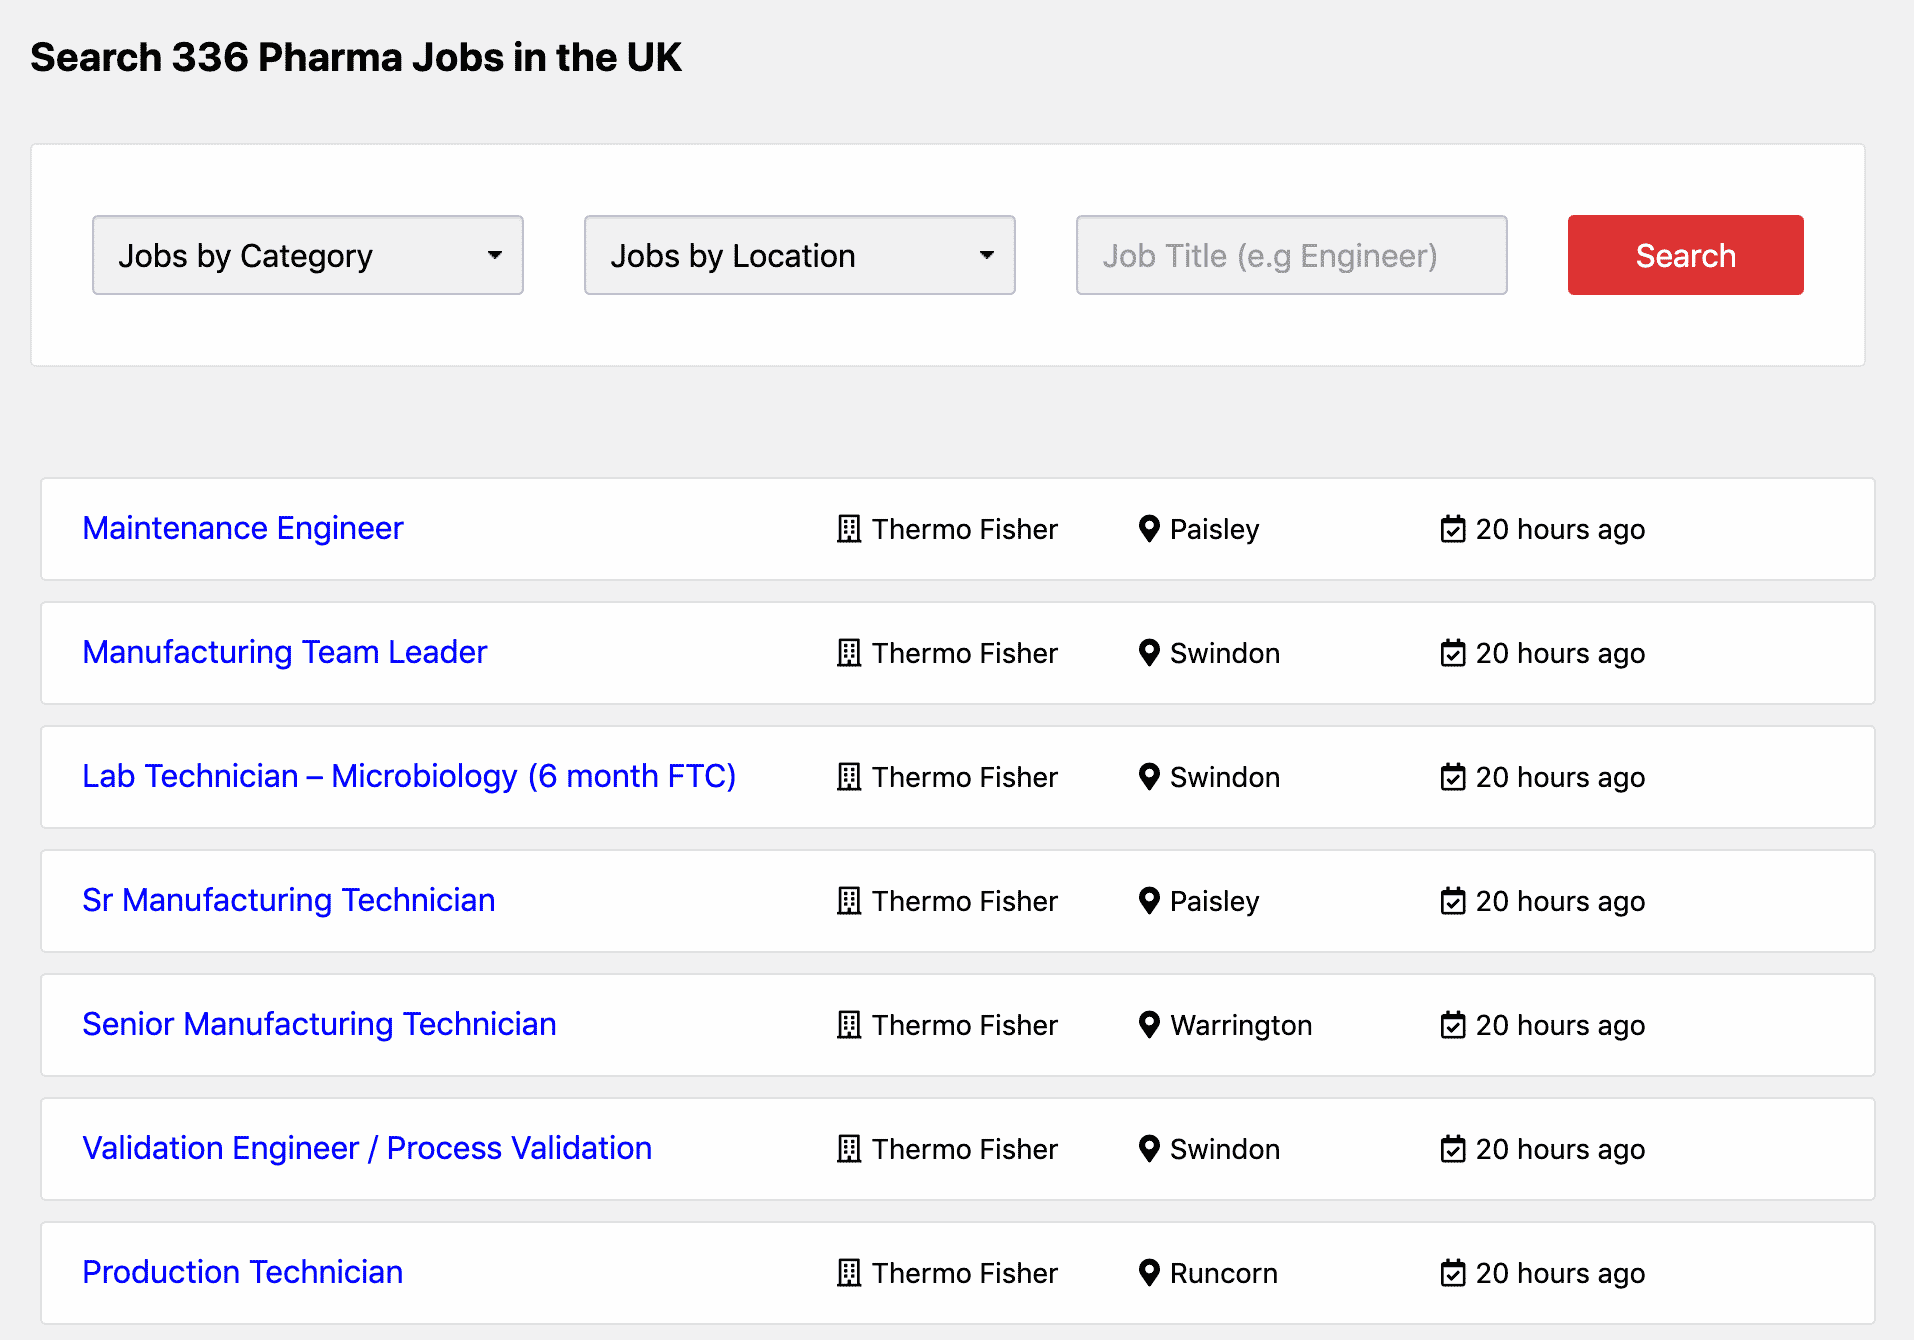Click the location pin icon beside Paisley

click(x=1148, y=529)
